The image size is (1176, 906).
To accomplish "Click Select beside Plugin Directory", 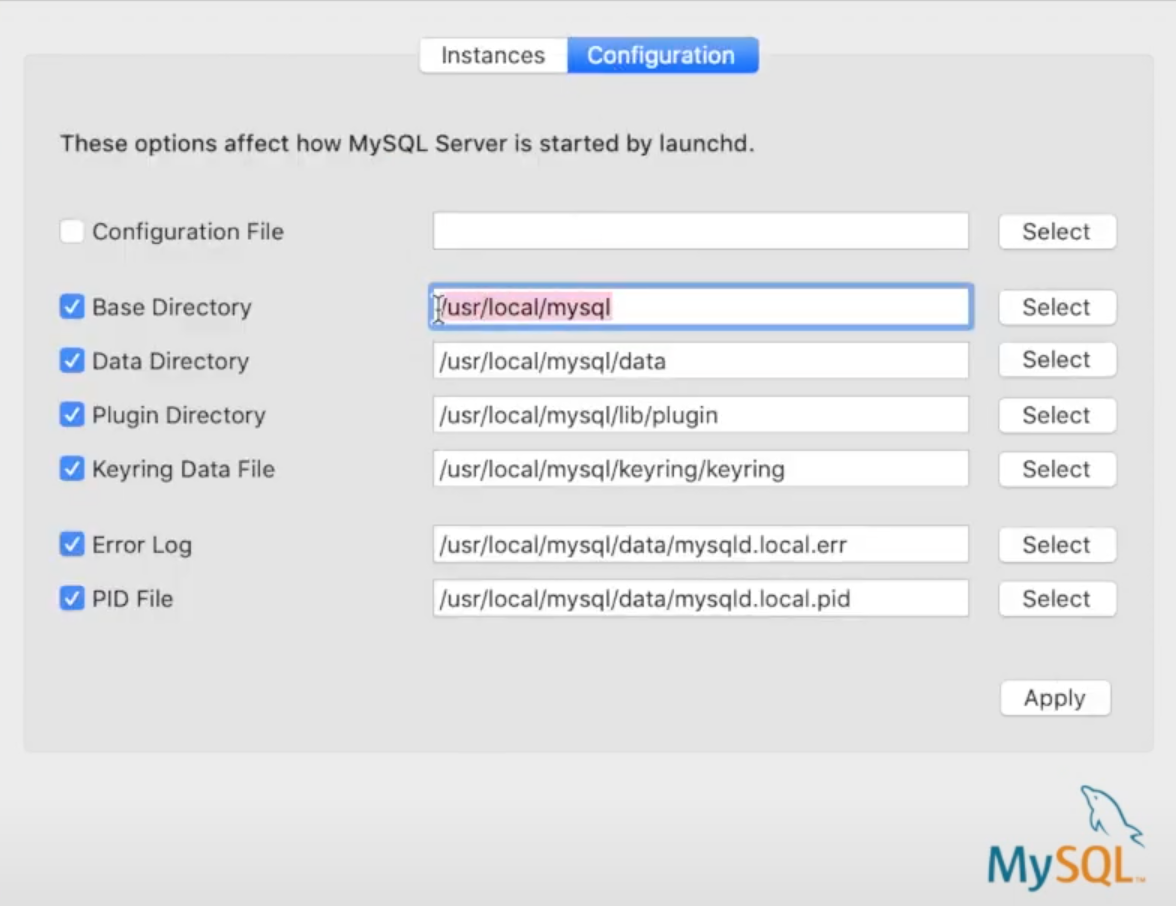I will pyautogui.click(x=1057, y=416).
